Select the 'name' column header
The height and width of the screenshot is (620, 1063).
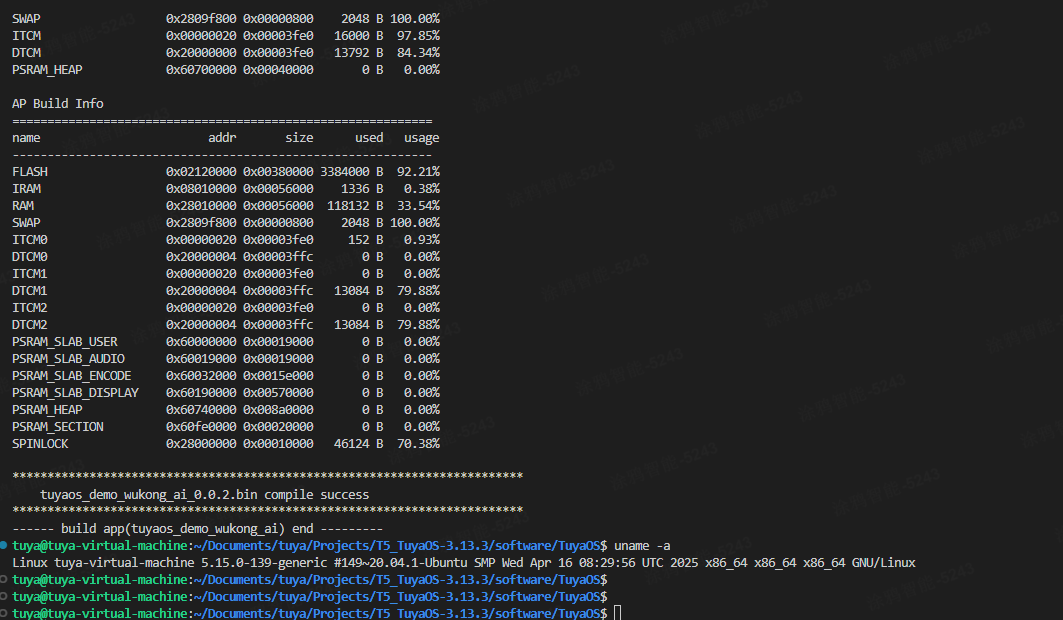click(x=26, y=137)
